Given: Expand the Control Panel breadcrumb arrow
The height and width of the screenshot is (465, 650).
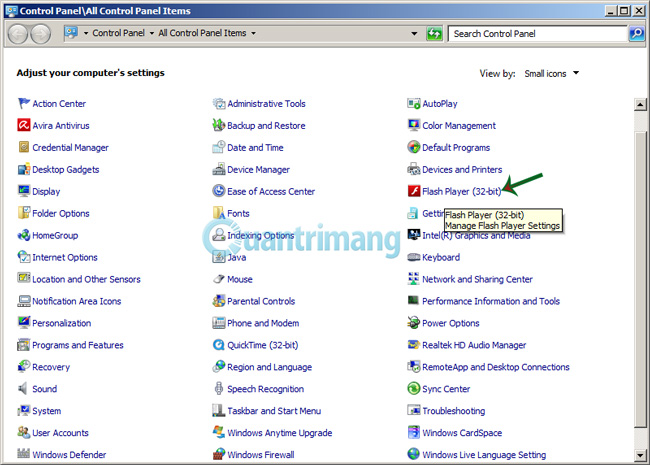Looking at the screenshot, I should (x=152, y=33).
